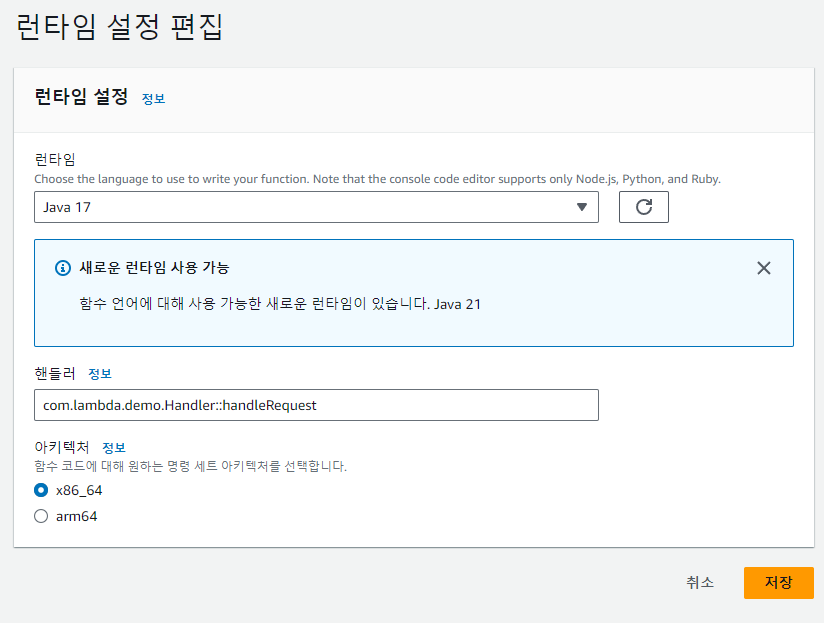Click the info icon in the notice banner

[x=63, y=268]
